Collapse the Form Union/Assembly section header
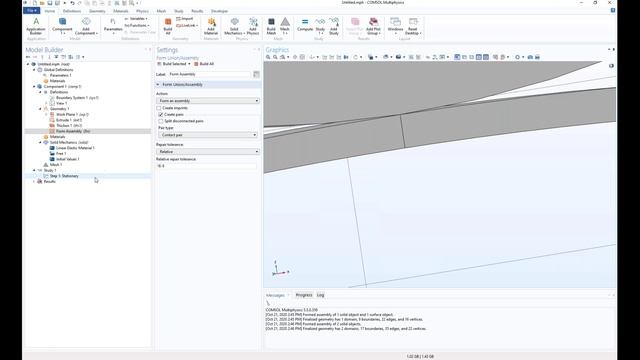640x360 pixels. (208, 84)
